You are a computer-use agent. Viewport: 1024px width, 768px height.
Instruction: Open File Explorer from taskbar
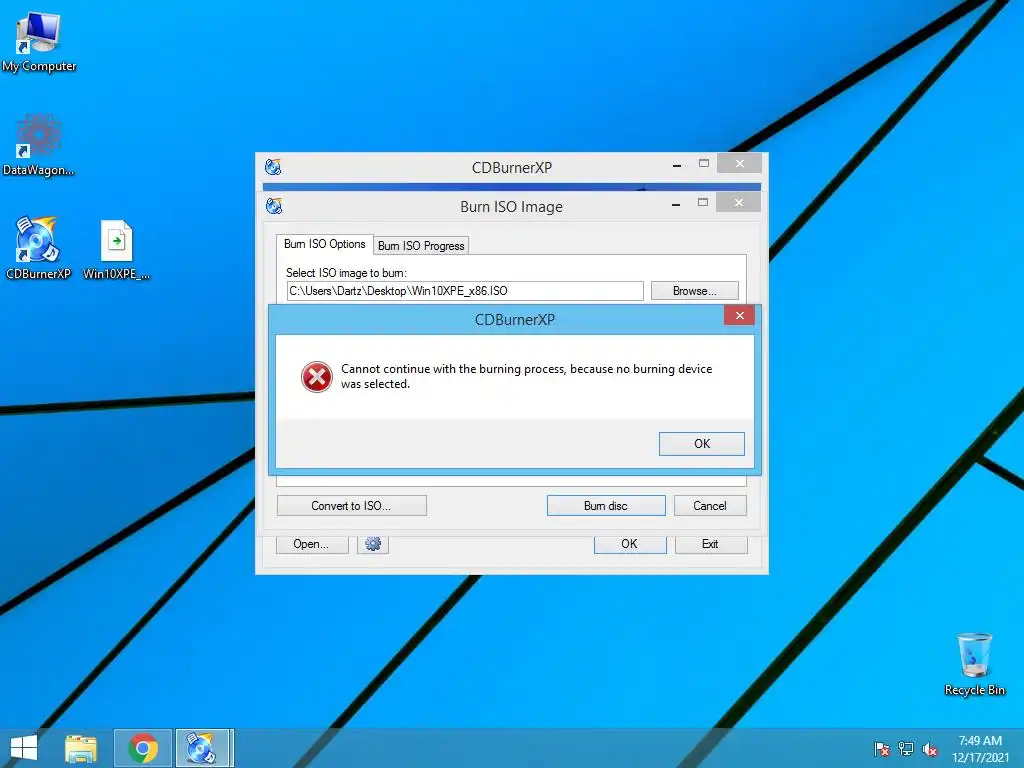coord(80,748)
